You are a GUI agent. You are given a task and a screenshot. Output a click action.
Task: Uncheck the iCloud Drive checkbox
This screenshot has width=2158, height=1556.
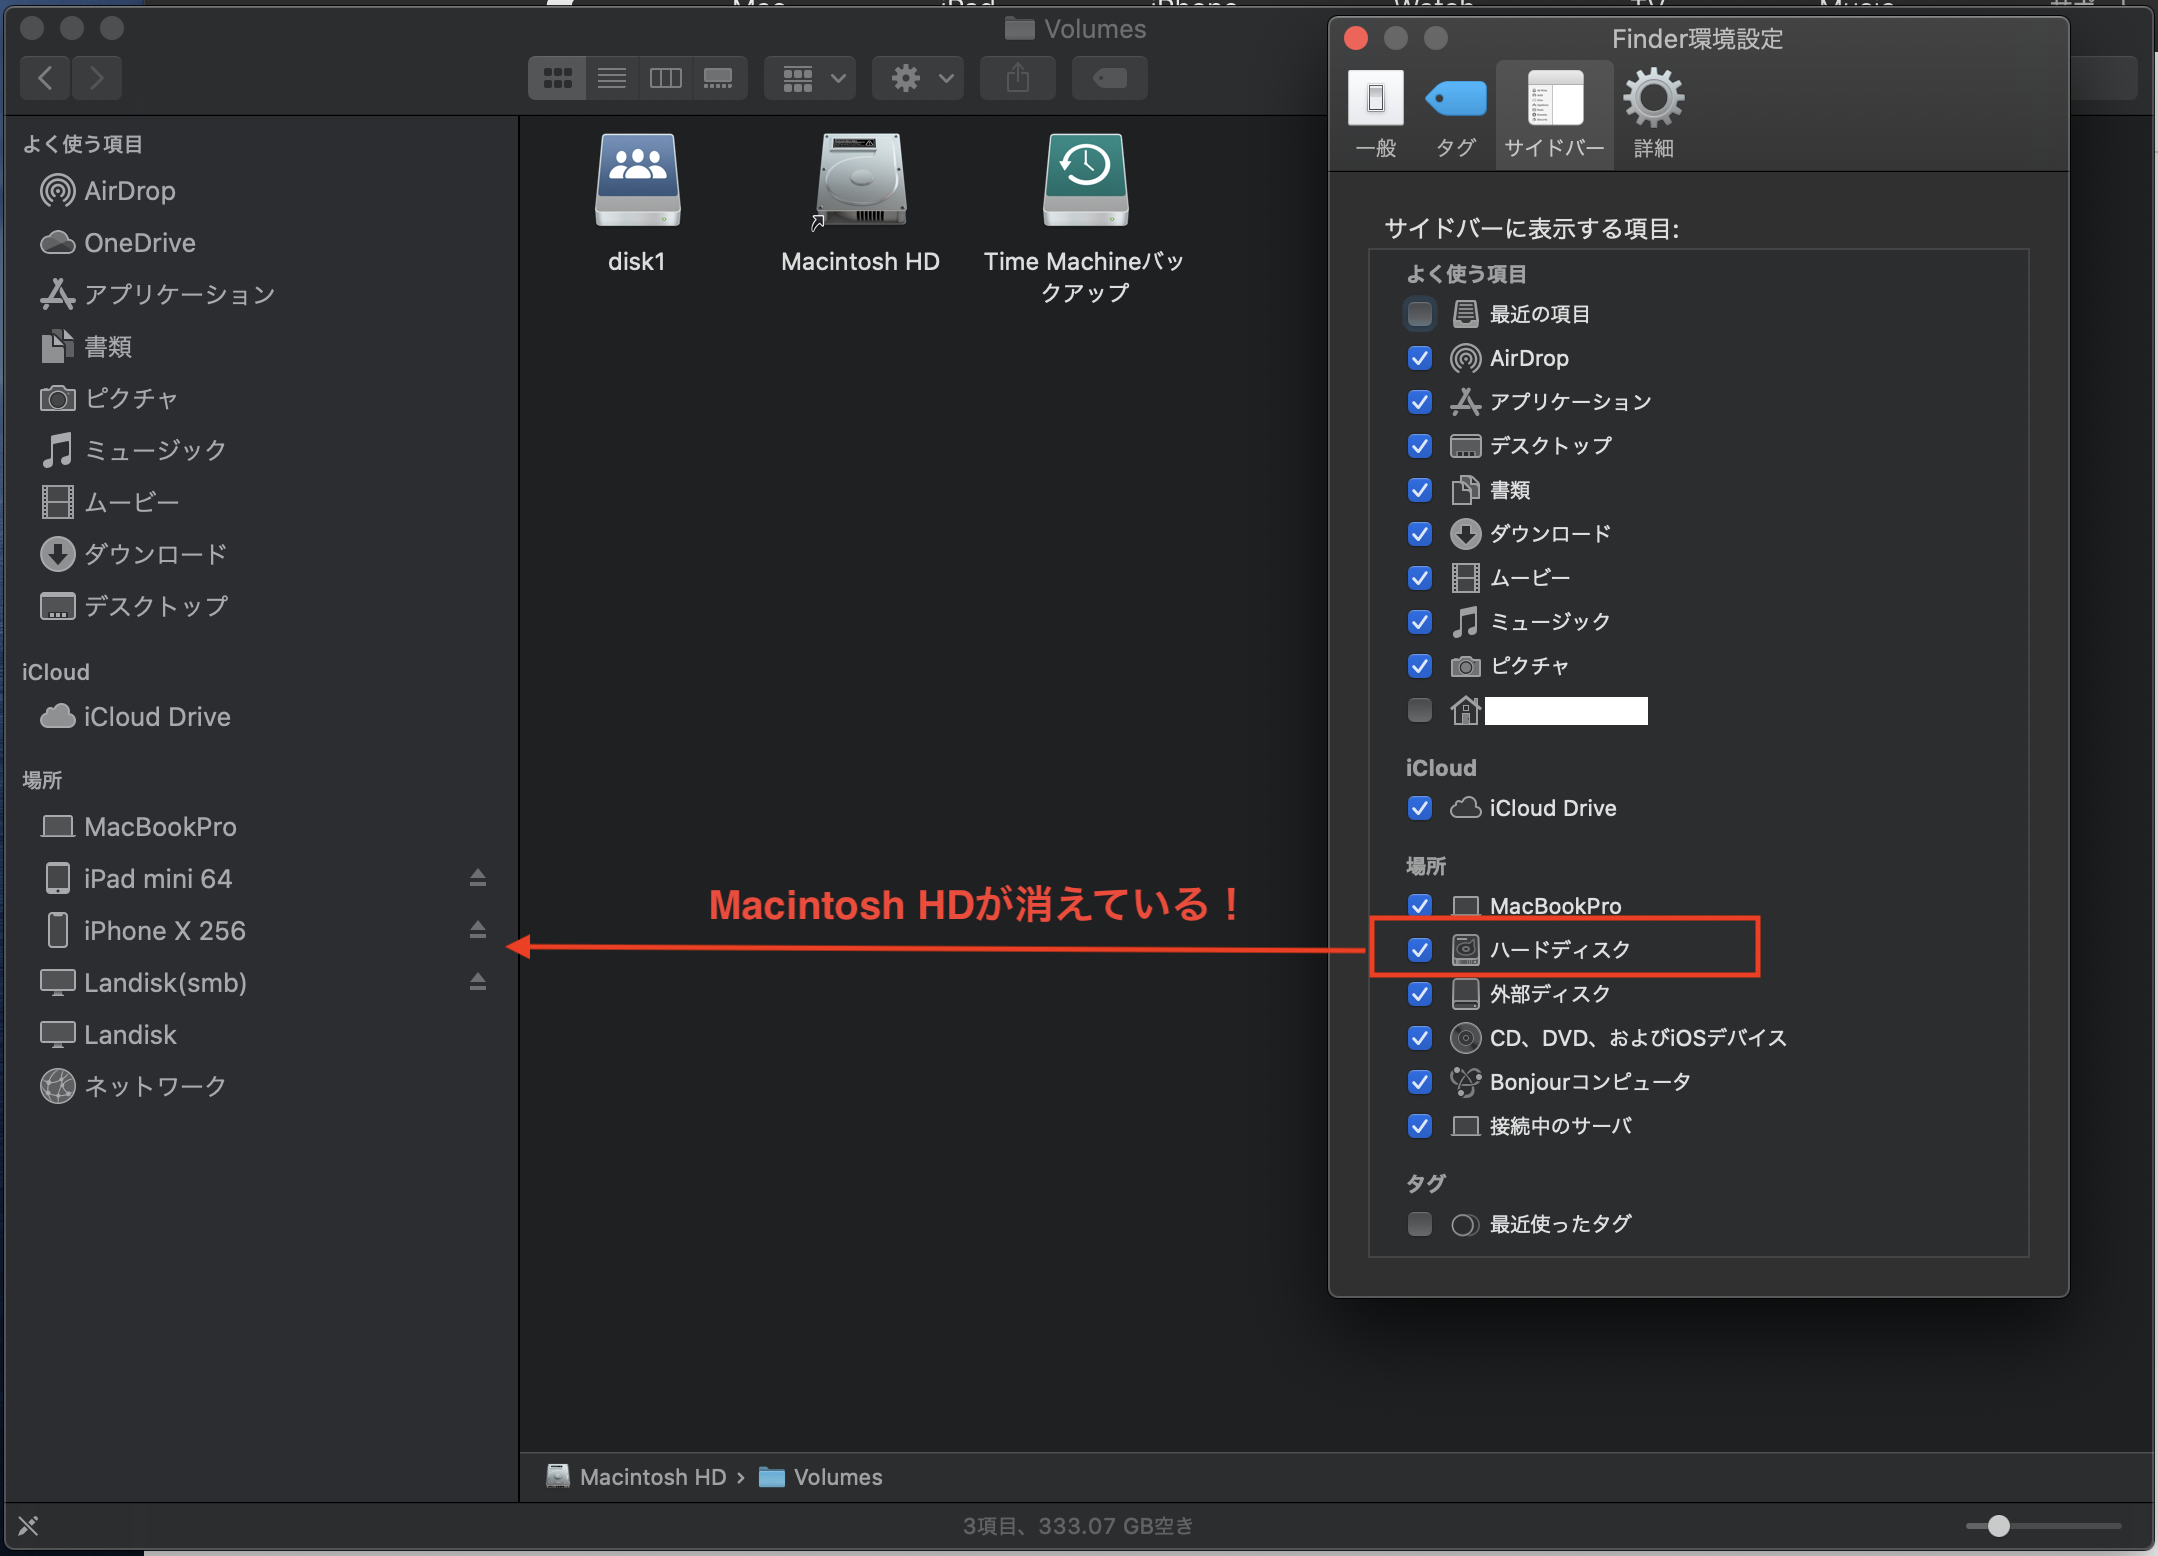click(x=1419, y=807)
